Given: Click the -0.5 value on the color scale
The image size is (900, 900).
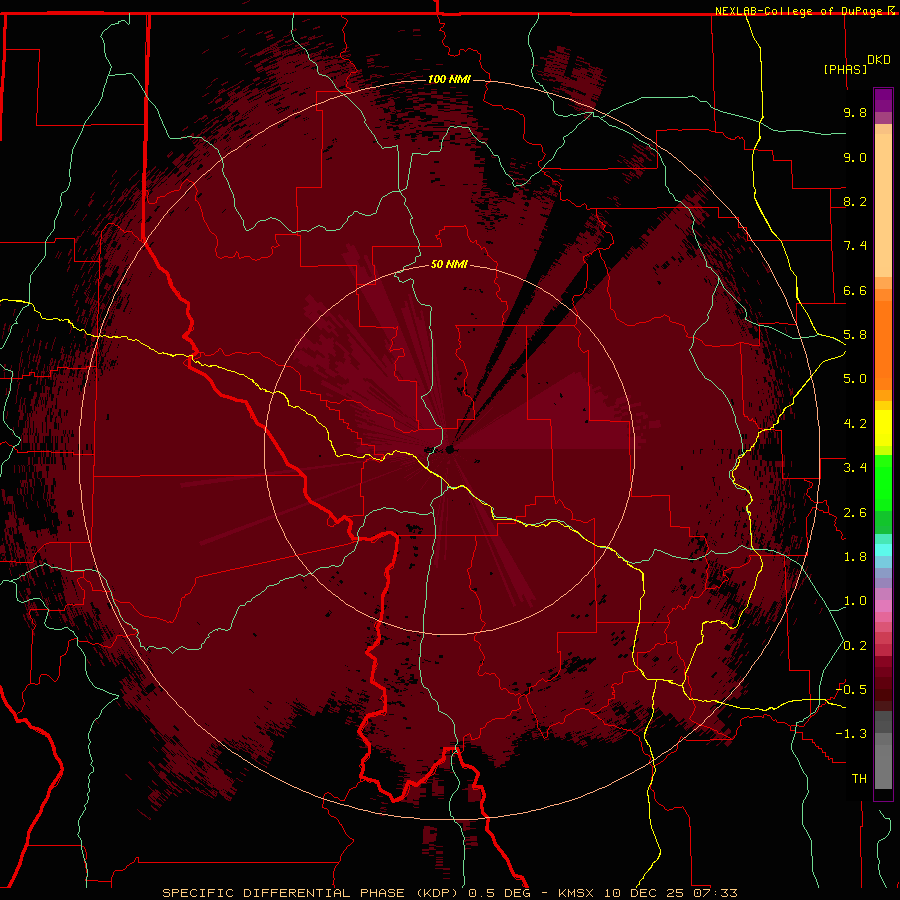Looking at the screenshot, I should [x=851, y=690].
